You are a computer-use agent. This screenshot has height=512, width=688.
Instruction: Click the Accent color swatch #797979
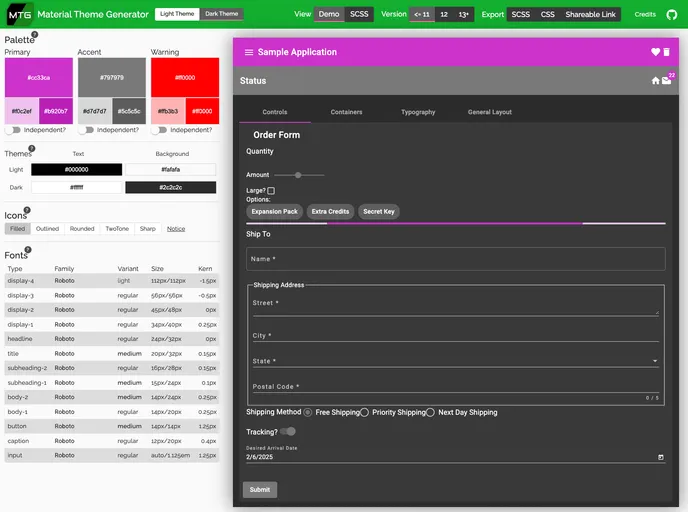coord(112,78)
